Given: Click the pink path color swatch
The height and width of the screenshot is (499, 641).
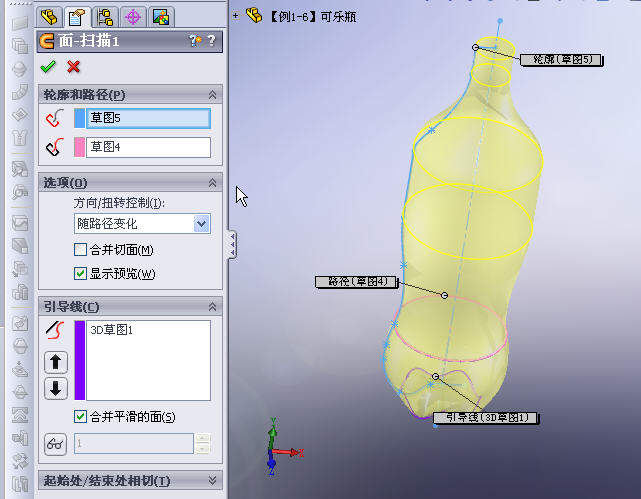Looking at the screenshot, I should (x=80, y=147).
